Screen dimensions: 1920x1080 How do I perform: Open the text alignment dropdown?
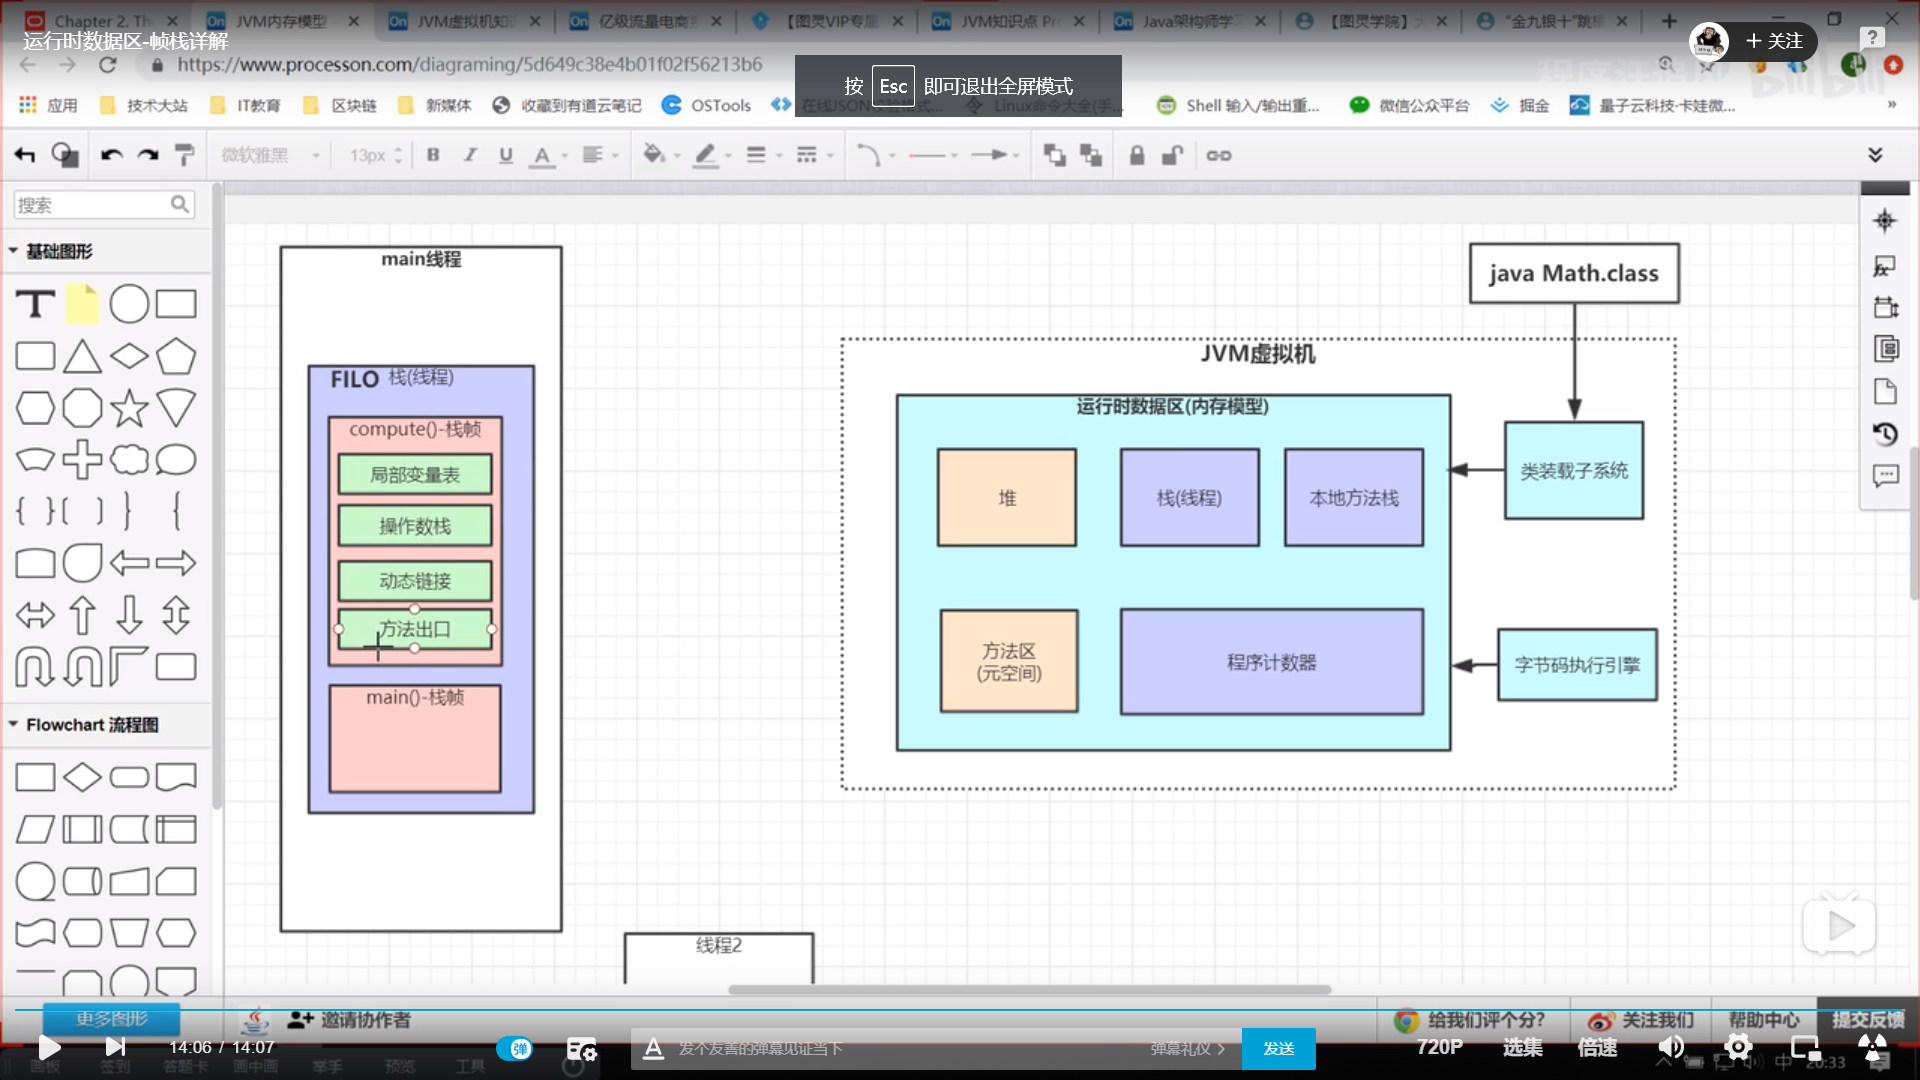[600, 155]
